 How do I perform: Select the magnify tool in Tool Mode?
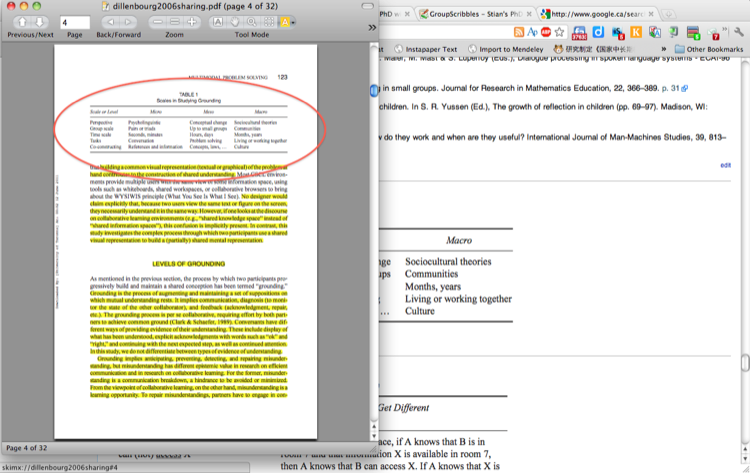tap(252, 22)
